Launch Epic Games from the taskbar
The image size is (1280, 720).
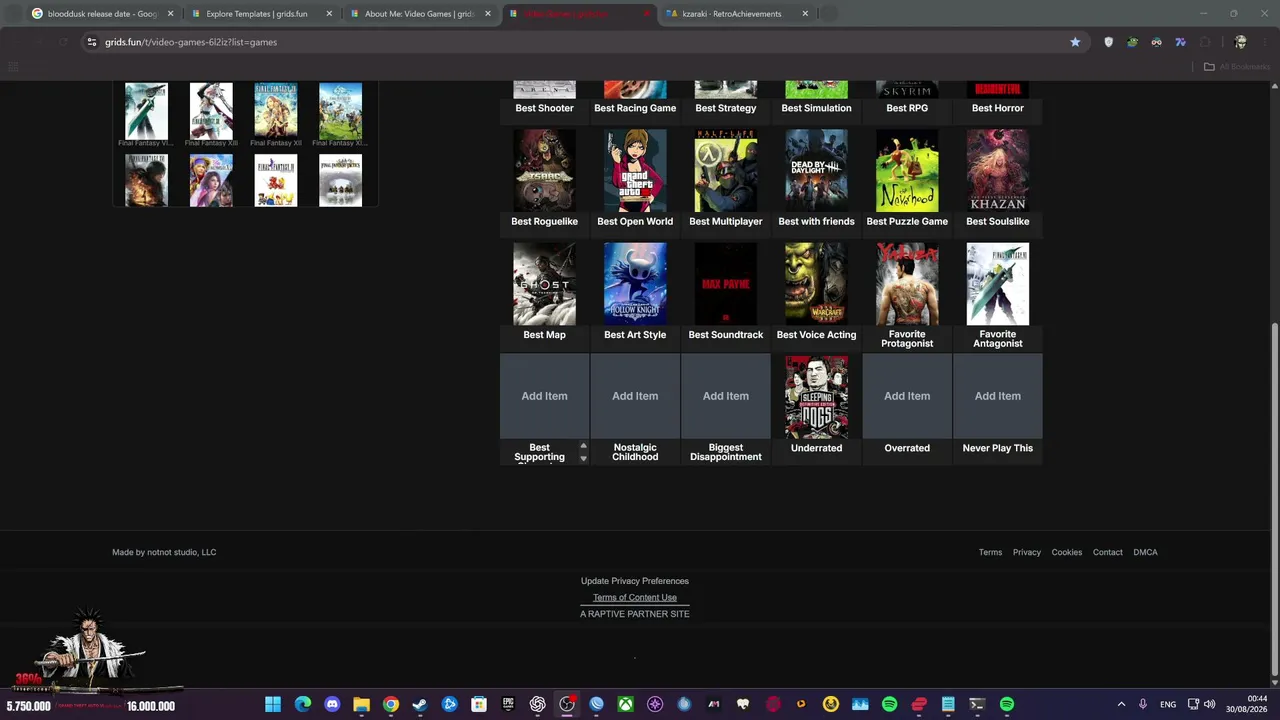[x=508, y=704]
